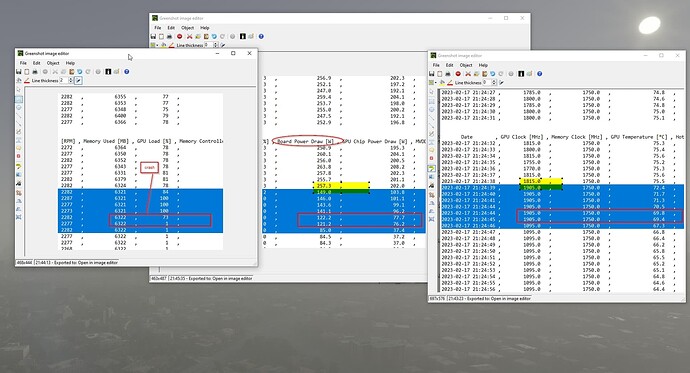Select the rectangle tool in the left editor sidebar
This screenshot has width=690, height=373.
pyautogui.click(x=19, y=99)
